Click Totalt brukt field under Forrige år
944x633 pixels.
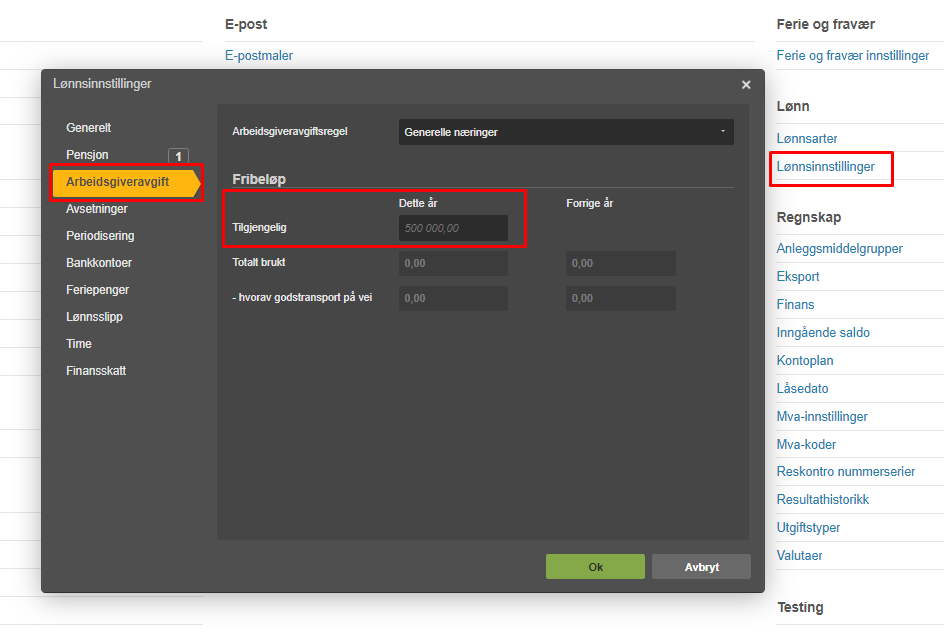621,263
